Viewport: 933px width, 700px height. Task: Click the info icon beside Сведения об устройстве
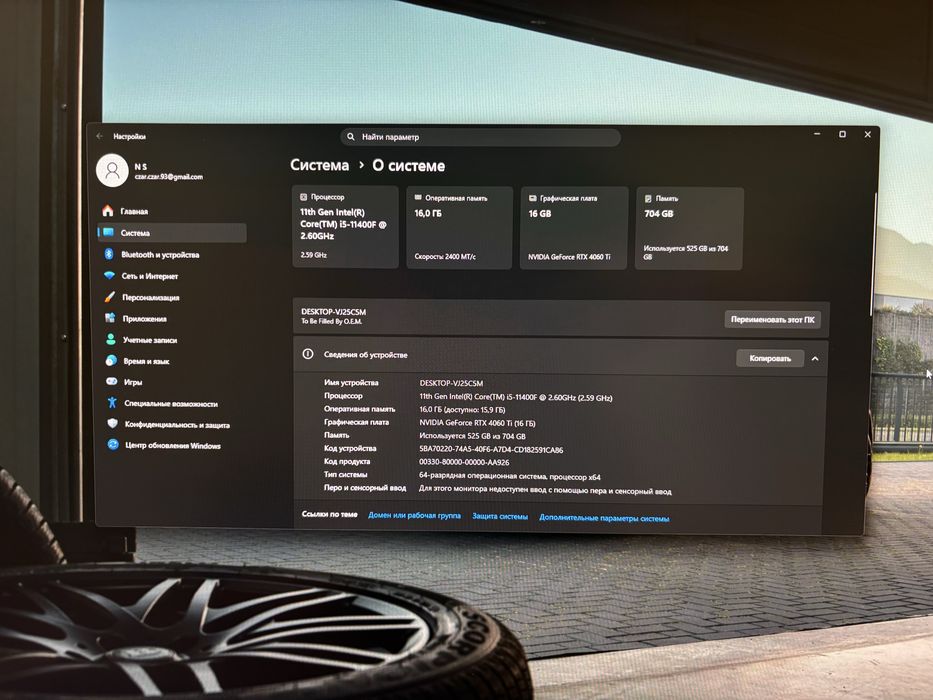coord(308,354)
